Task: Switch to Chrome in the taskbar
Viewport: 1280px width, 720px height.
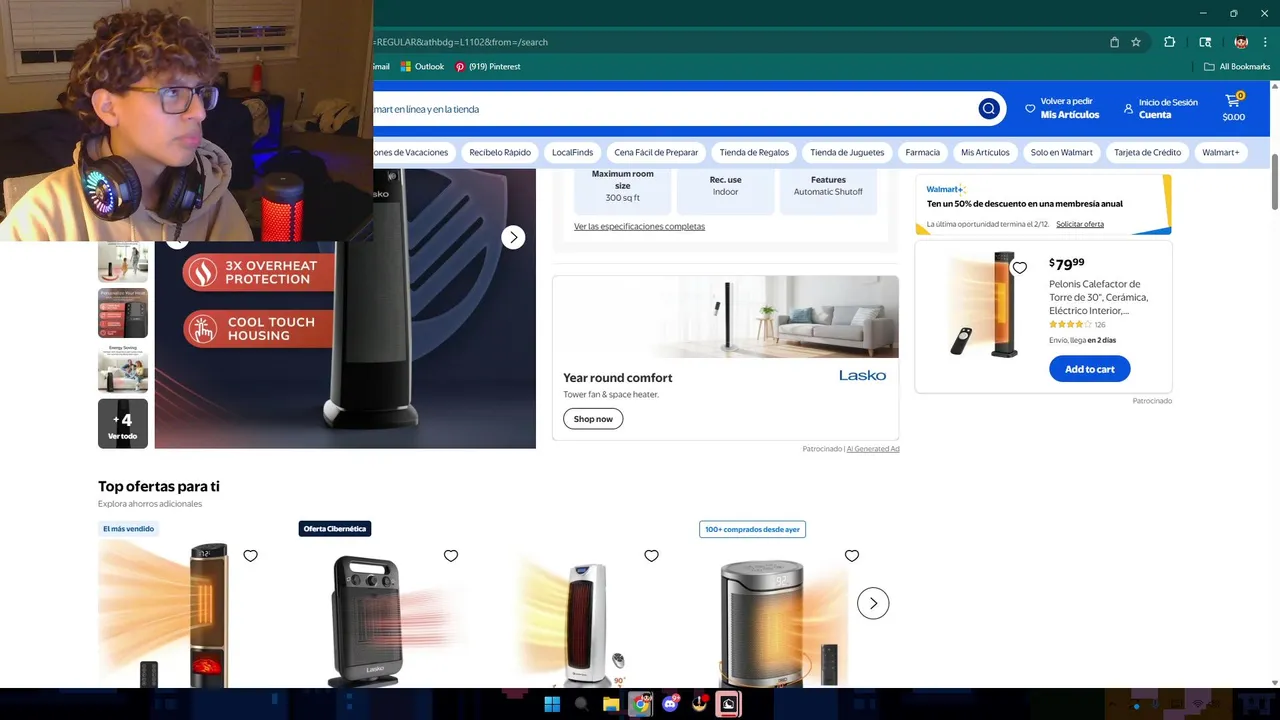Action: pyautogui.click(x=640, y=704)
